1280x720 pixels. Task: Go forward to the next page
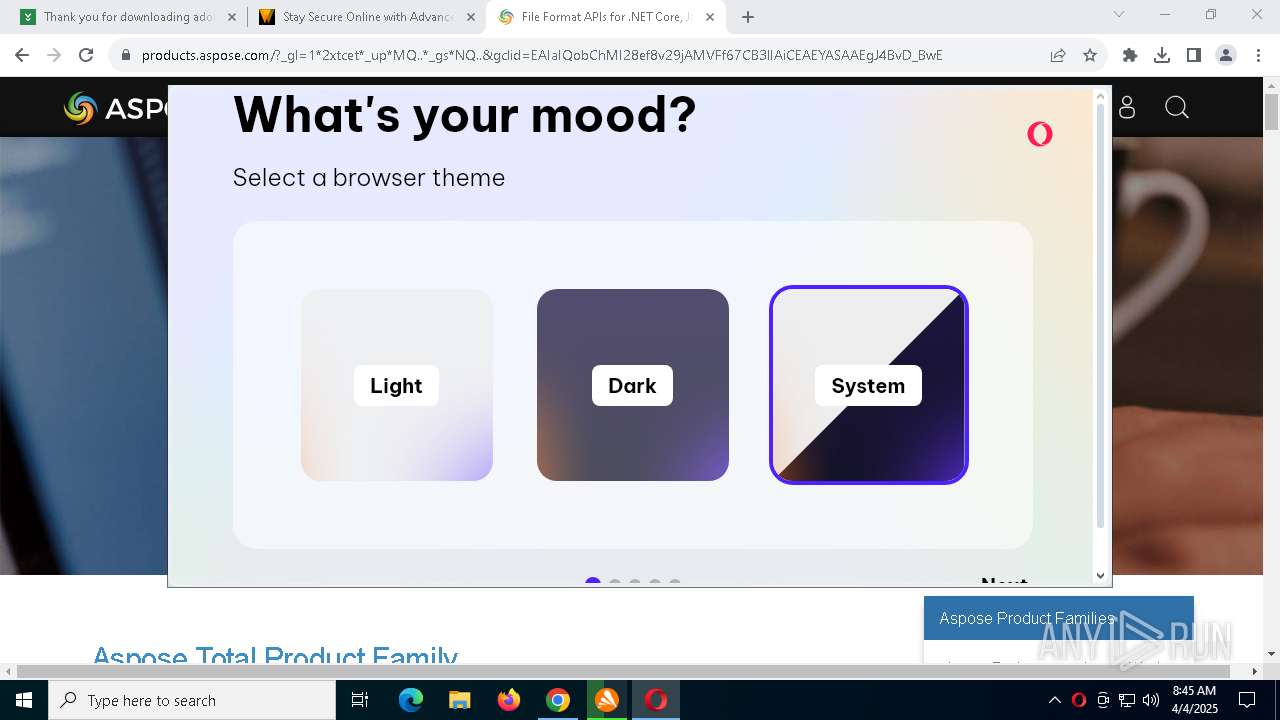pos(54,55)
